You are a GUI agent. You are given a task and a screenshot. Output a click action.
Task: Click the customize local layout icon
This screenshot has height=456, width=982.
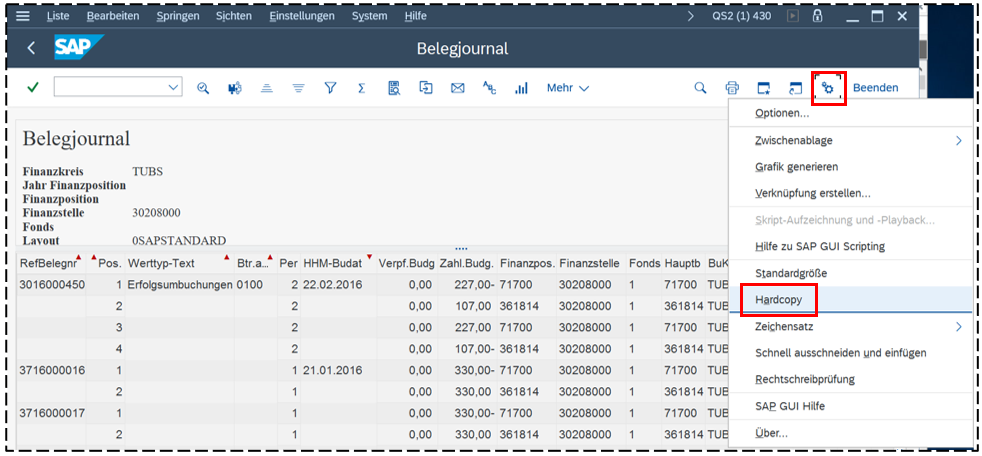(x=828, y=88)
